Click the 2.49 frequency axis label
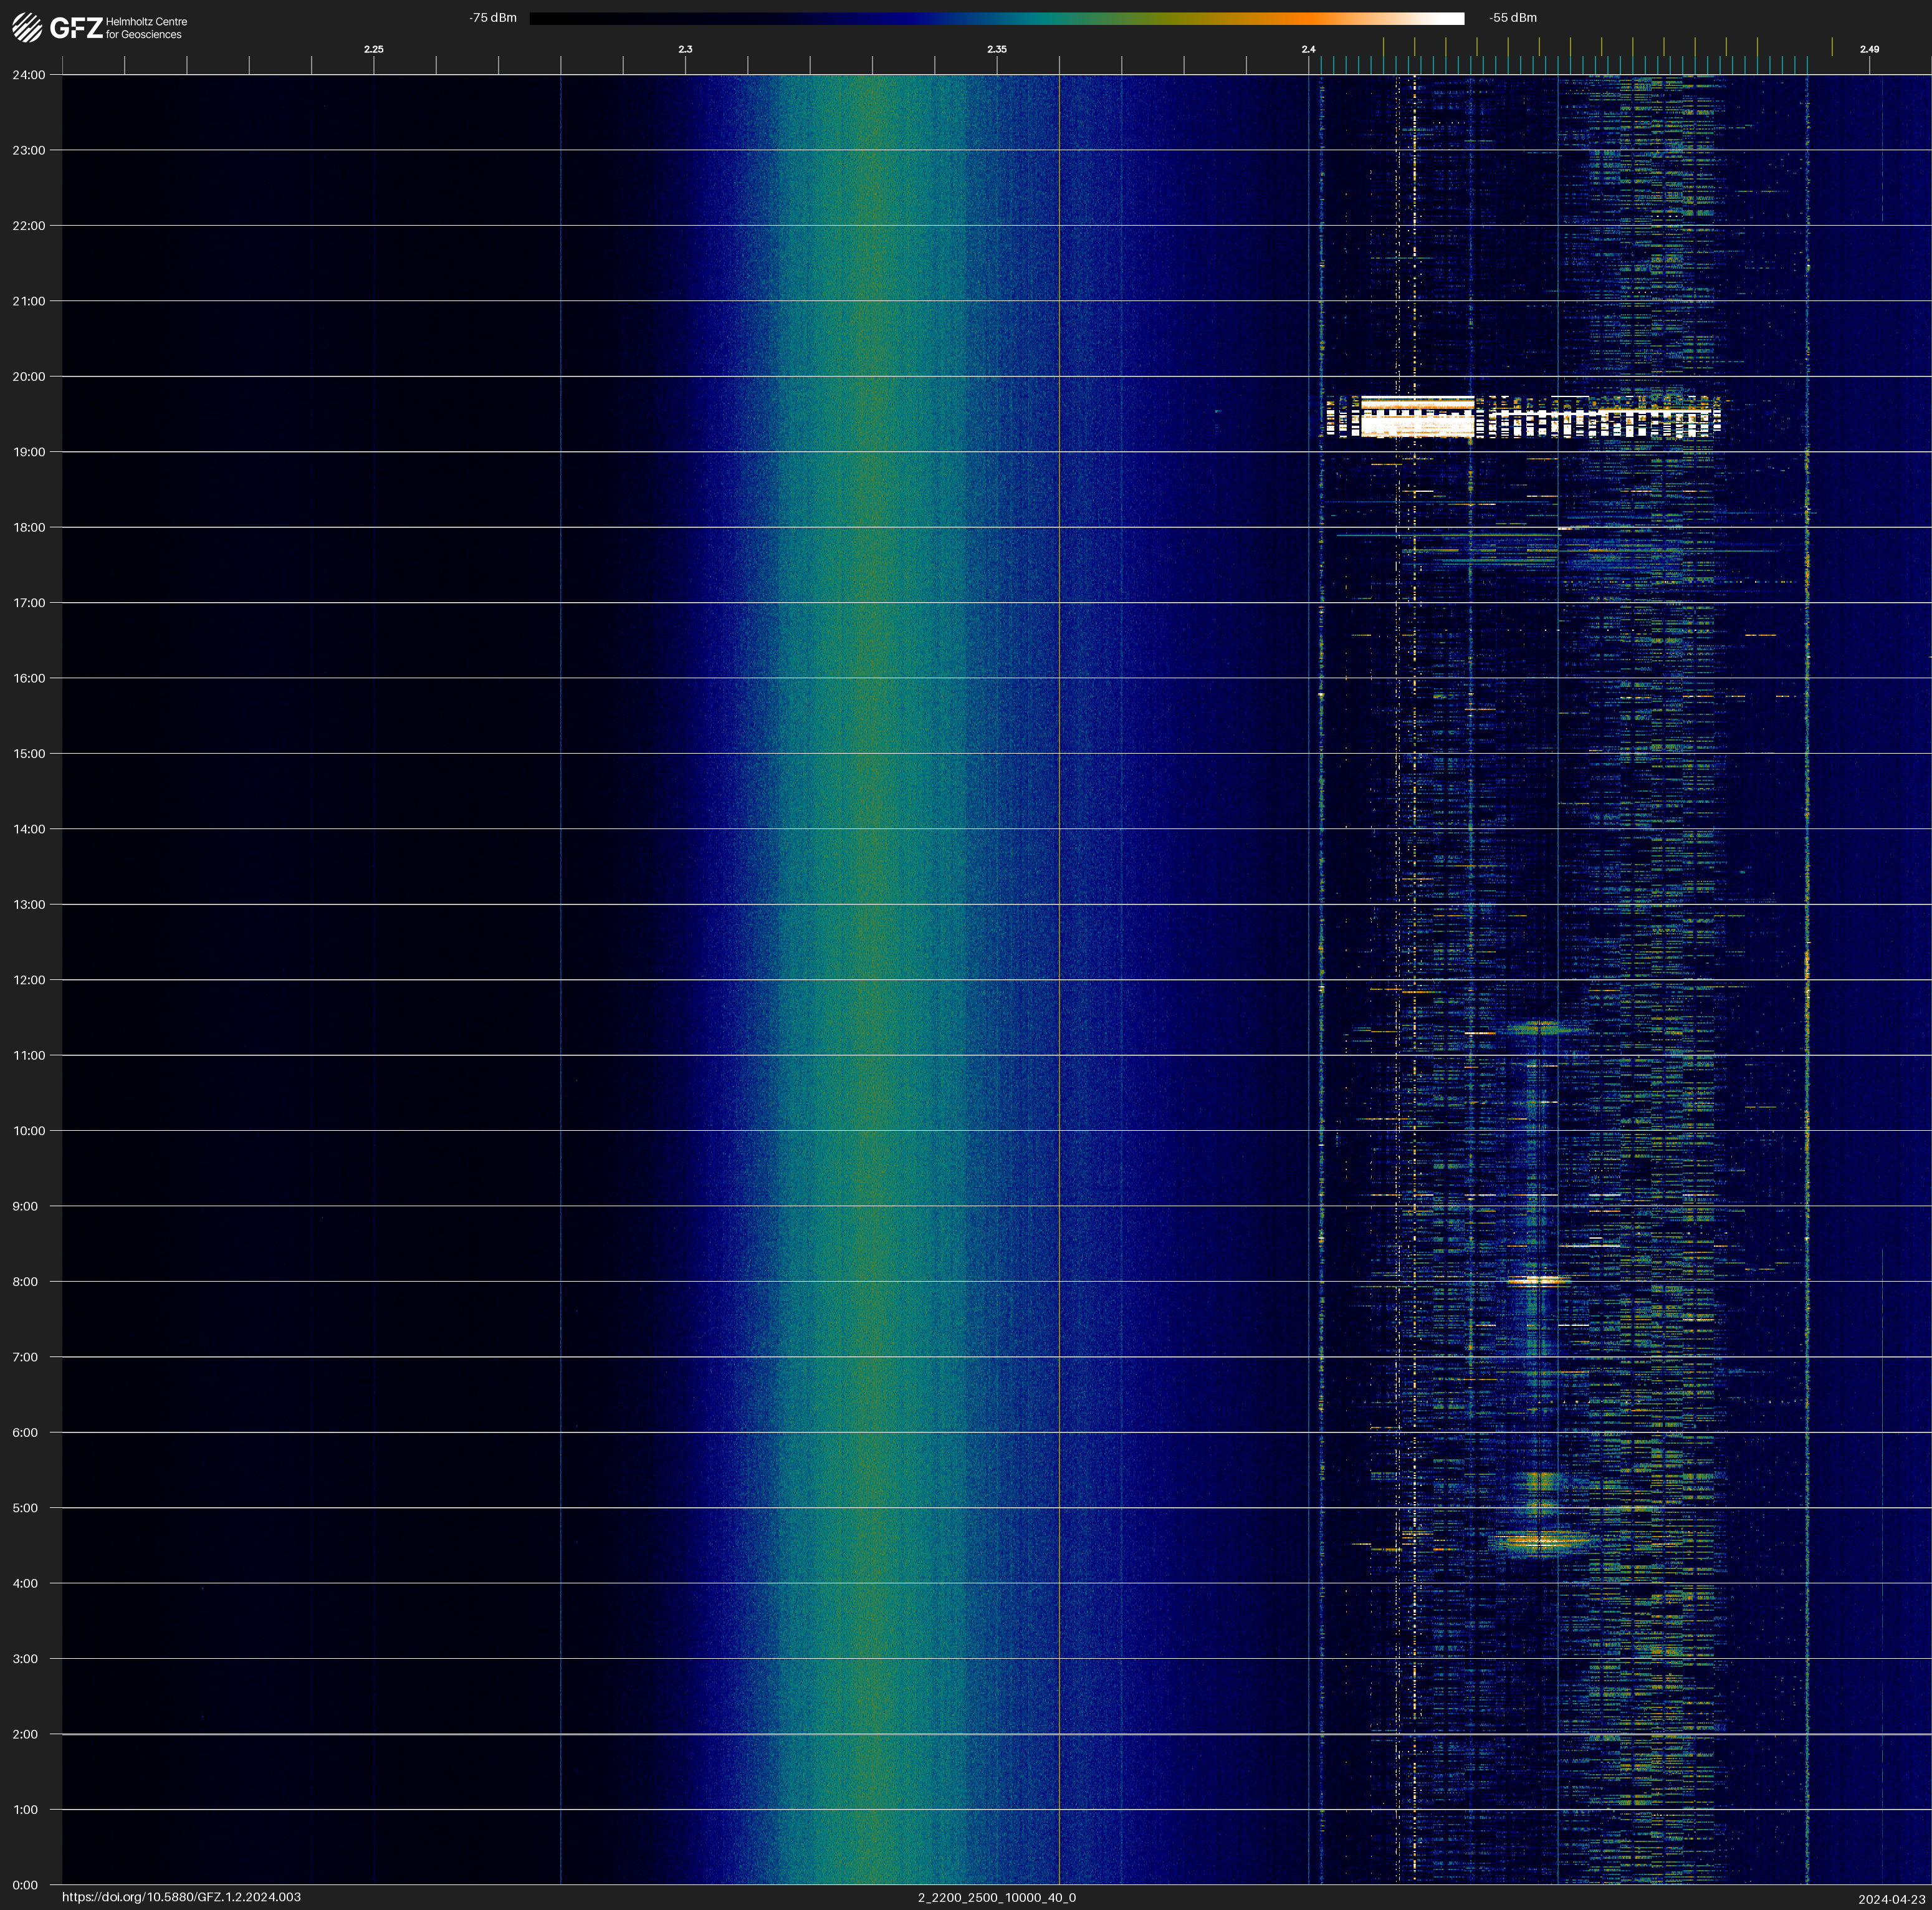This screenshot has height=1910, width=1932. [1869, 49]
